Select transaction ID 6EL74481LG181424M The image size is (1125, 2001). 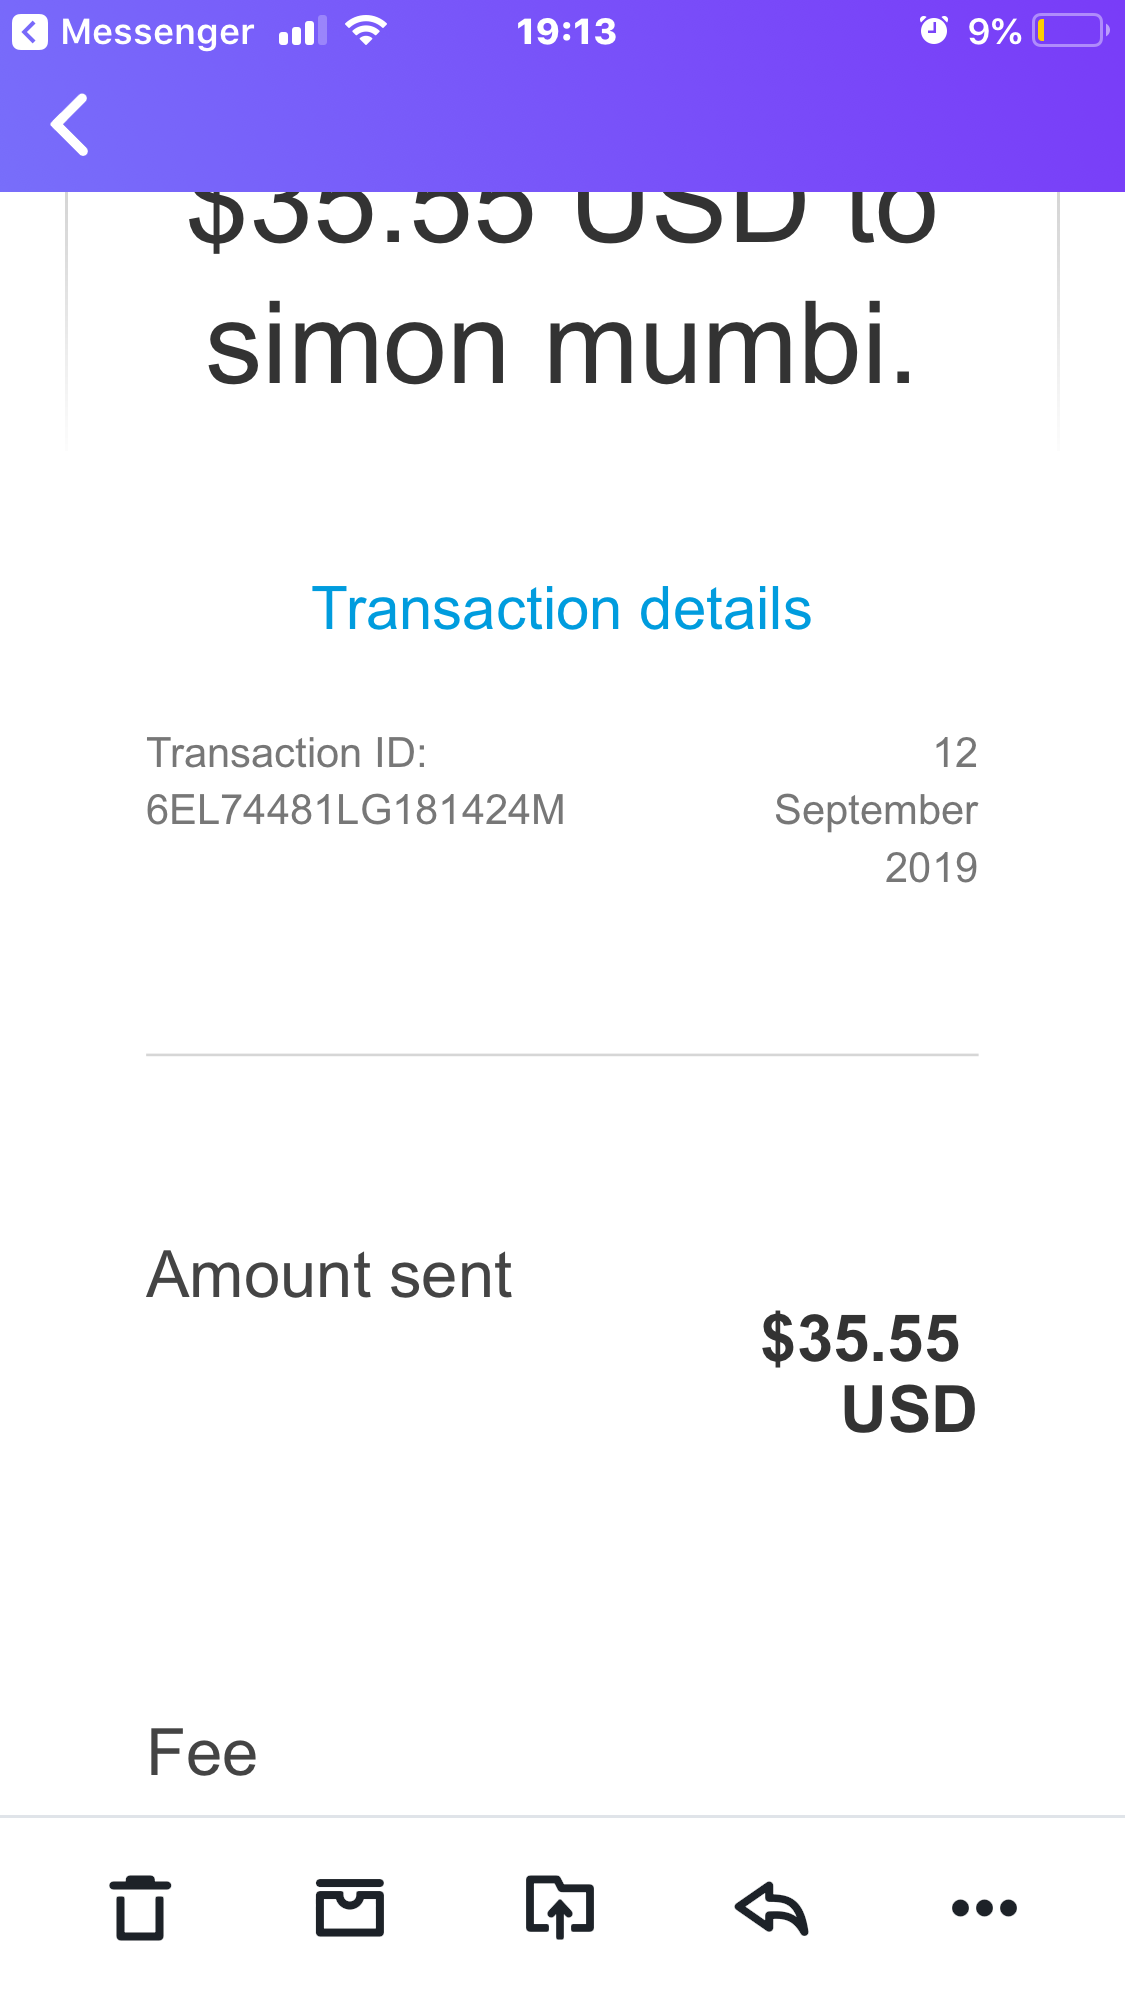tap(355, 810)
